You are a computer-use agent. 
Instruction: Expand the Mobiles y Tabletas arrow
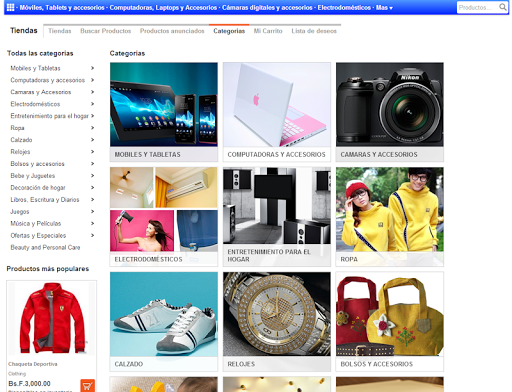coord(93,68)
